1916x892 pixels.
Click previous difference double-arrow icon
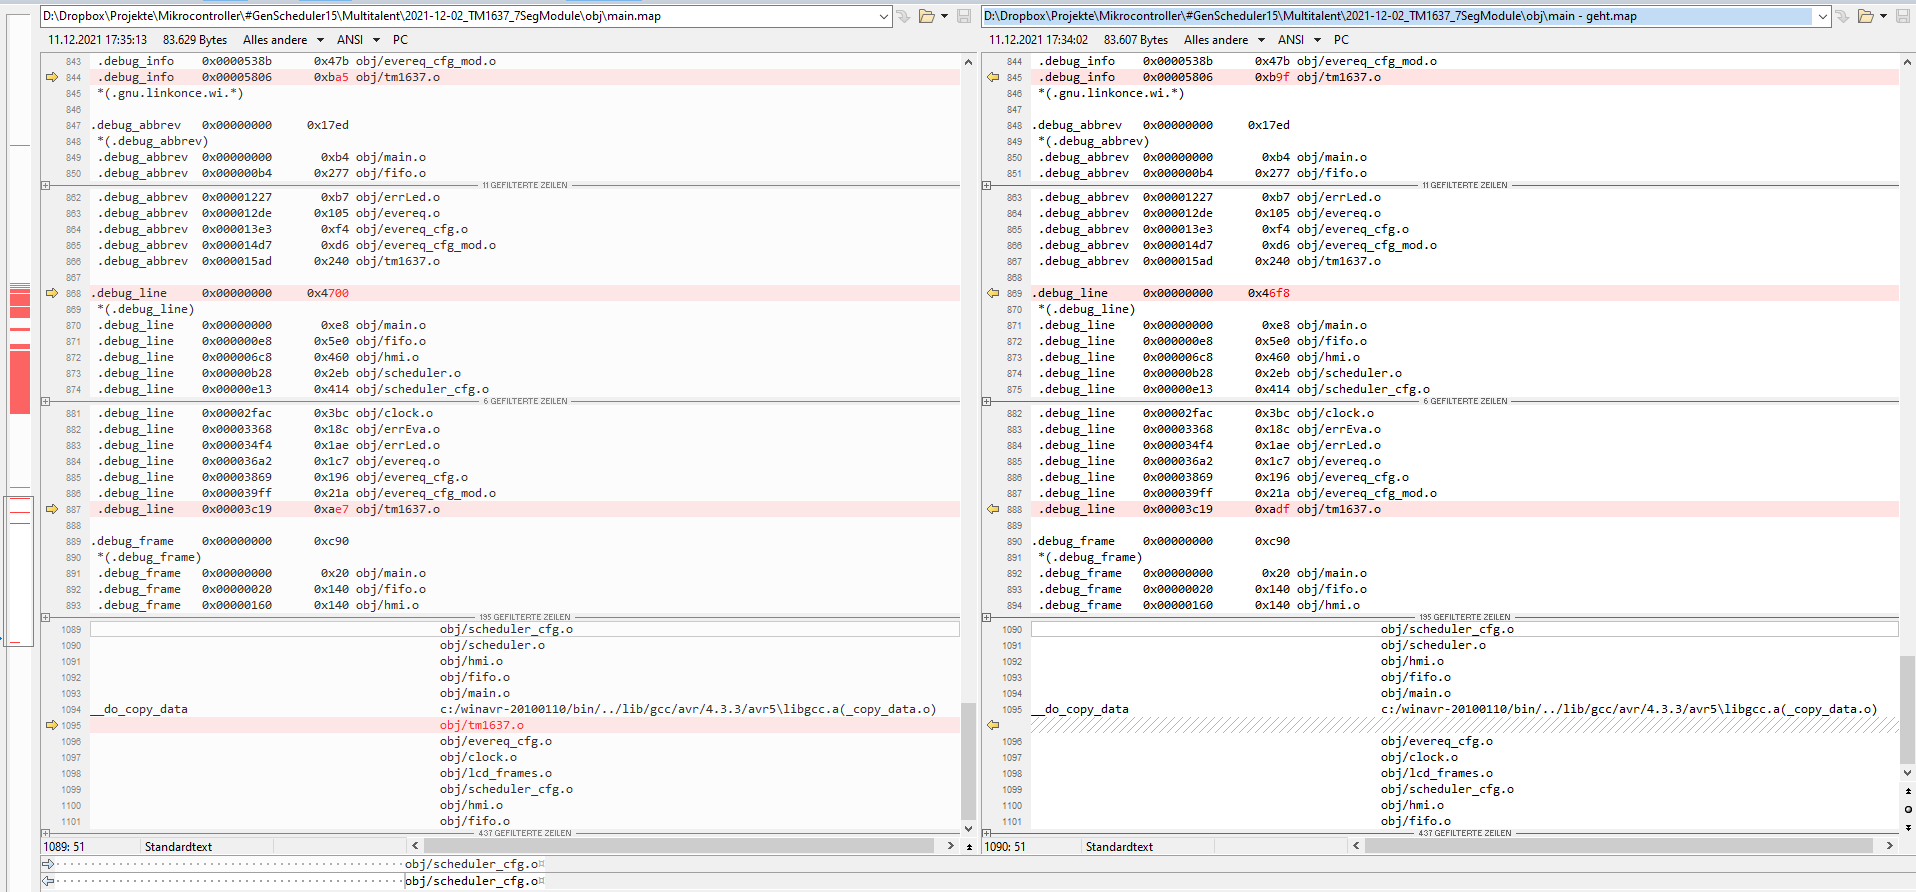click(x=1908, y=791)
